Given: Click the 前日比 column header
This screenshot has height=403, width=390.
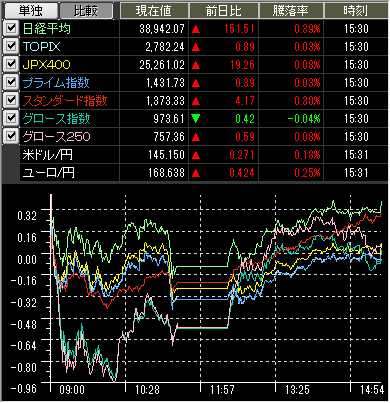Looking at the screenshot, I should tap(224, 11).
